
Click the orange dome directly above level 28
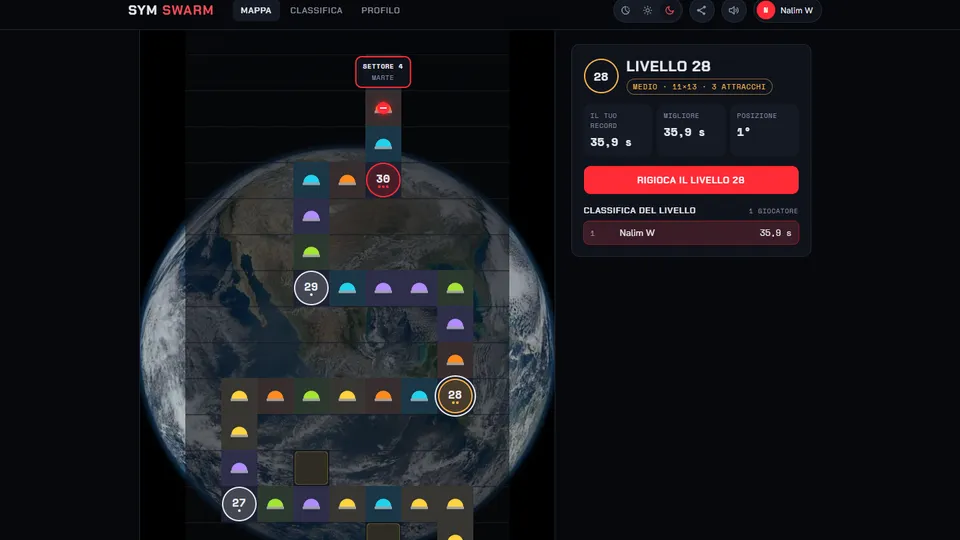455,360
